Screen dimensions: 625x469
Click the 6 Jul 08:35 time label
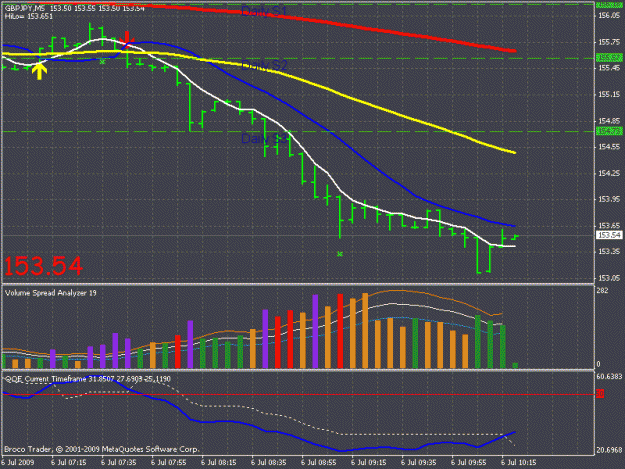(269, 463)
